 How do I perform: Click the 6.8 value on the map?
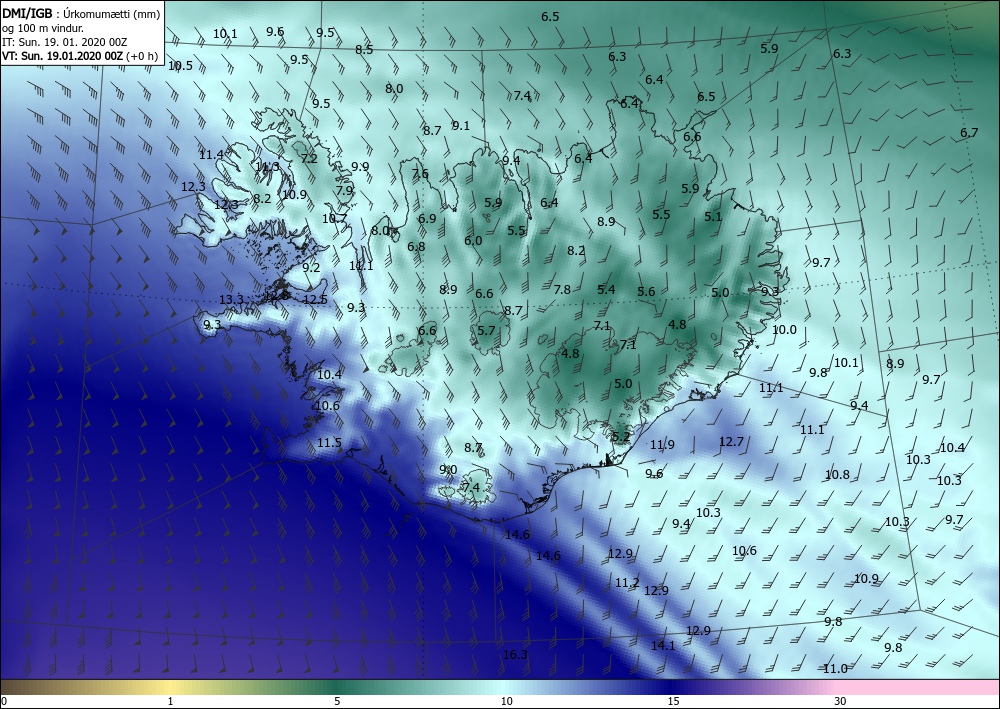pyautogui.click(x=416, y=246)
